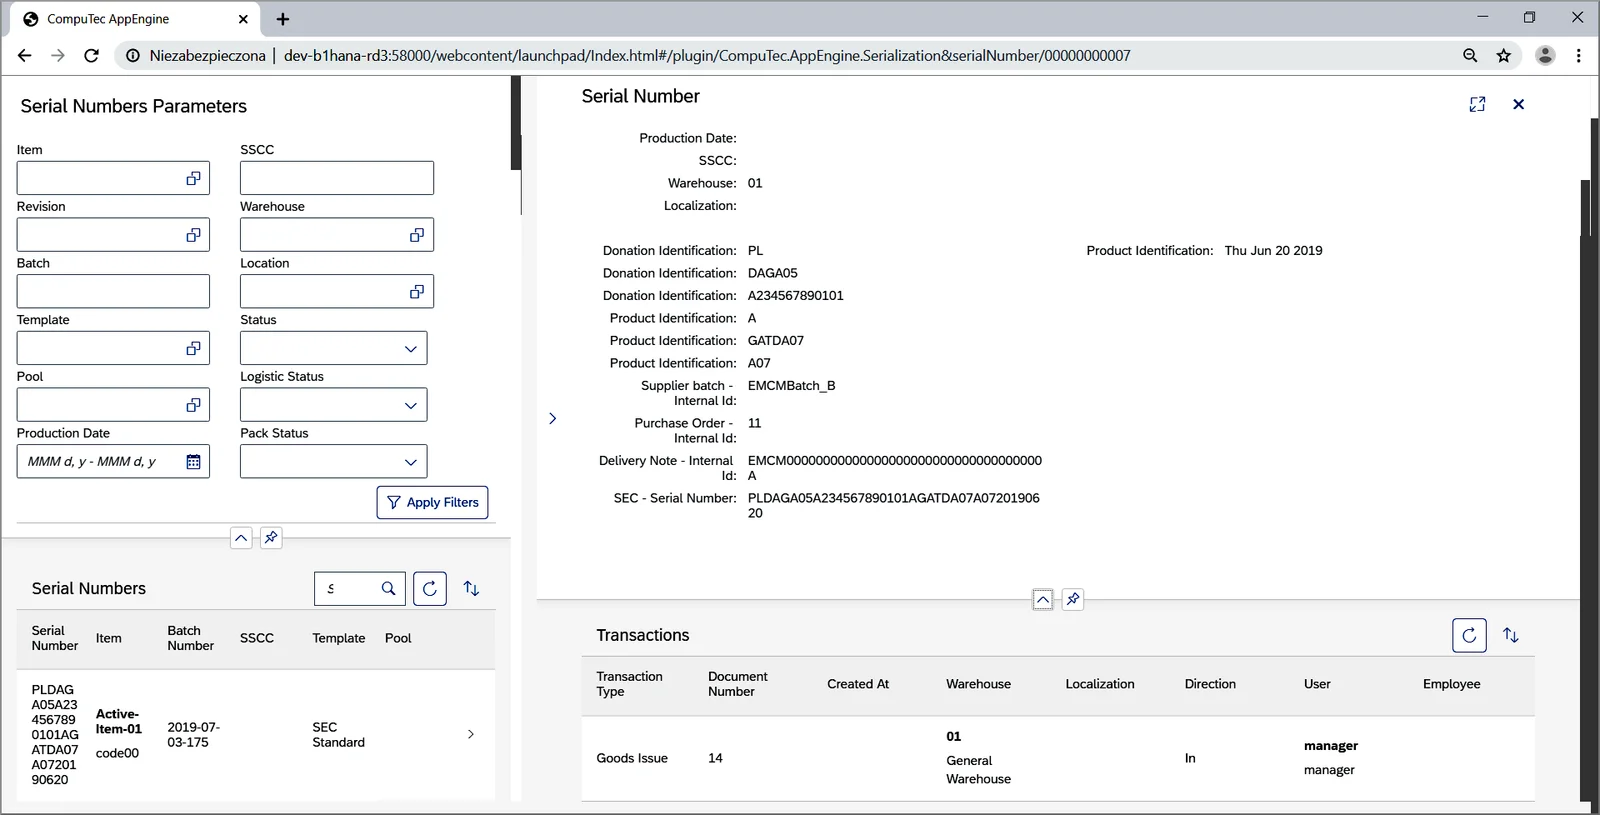The image size is (1600, 815).
Task: Open value help for the Location field
Action: [x=416, y=292]
